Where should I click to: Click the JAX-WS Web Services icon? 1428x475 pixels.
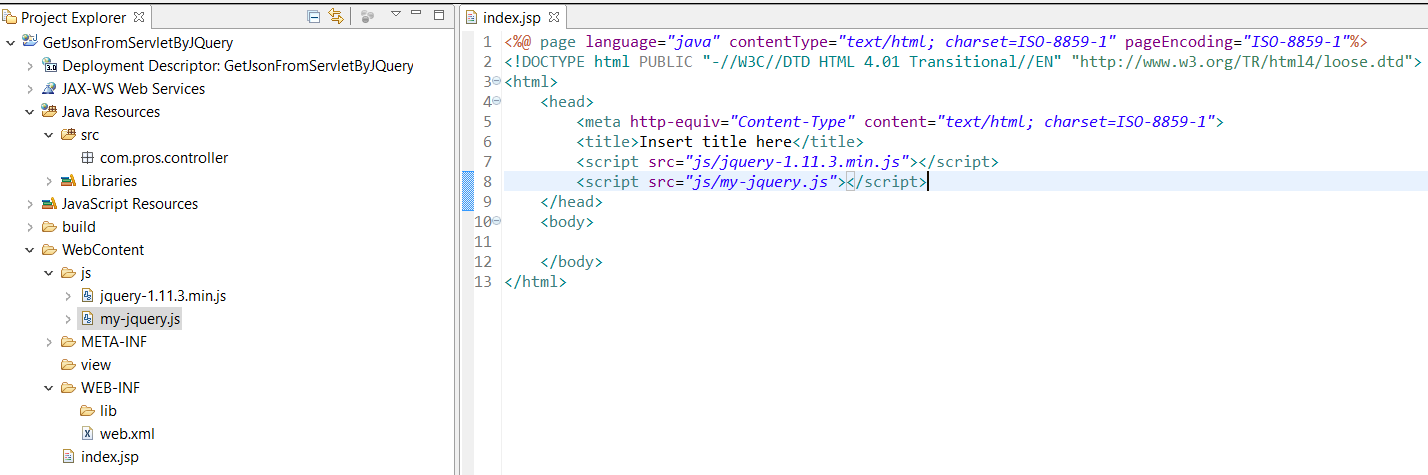pyautogui.click(x=49, y=89)
